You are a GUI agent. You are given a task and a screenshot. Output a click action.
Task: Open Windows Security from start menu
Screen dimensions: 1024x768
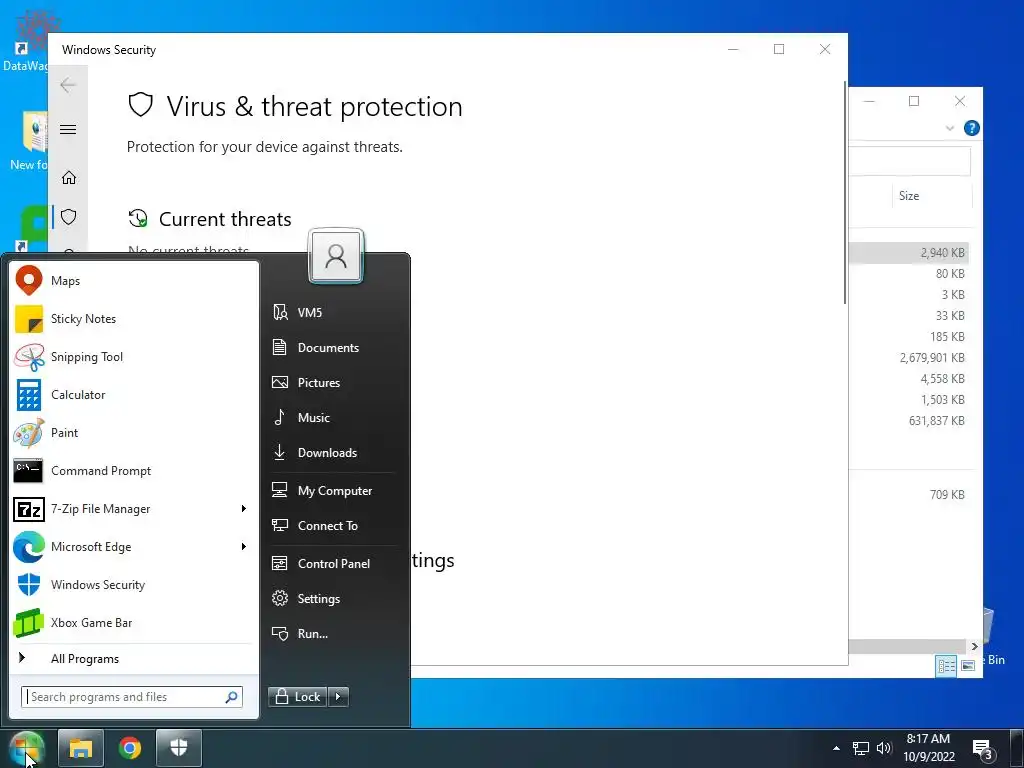coord(134,584)
